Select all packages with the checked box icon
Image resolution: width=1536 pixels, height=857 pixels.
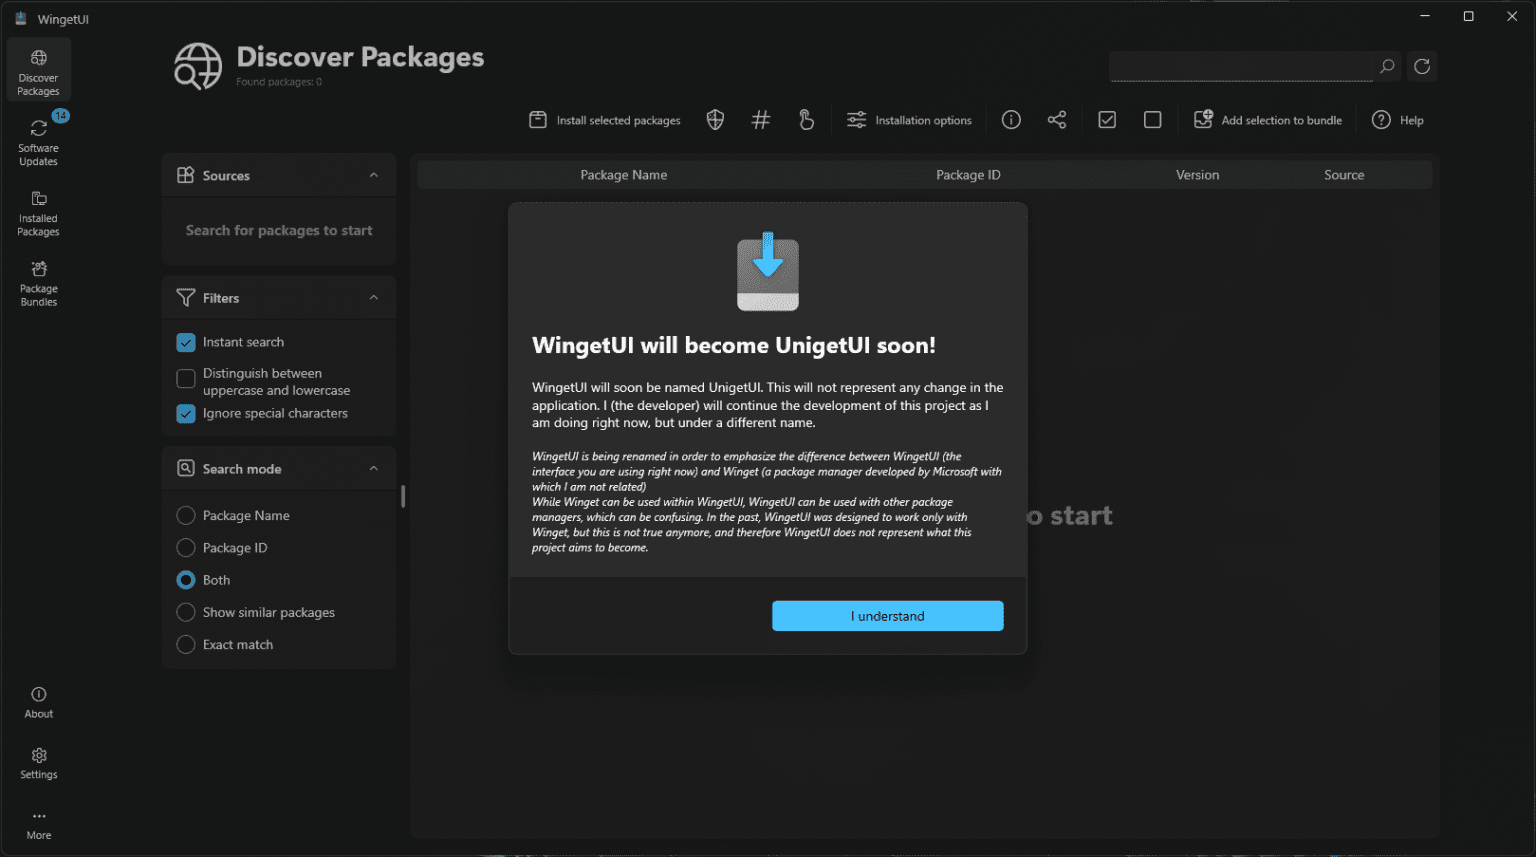1106,119
